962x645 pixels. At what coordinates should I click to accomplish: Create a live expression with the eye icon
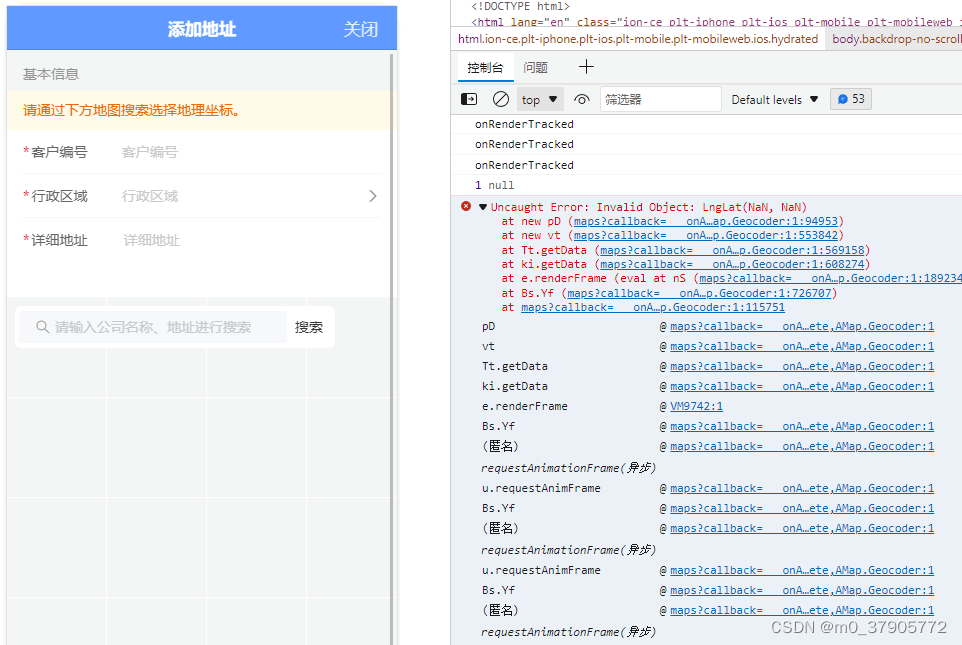(579, 99)
